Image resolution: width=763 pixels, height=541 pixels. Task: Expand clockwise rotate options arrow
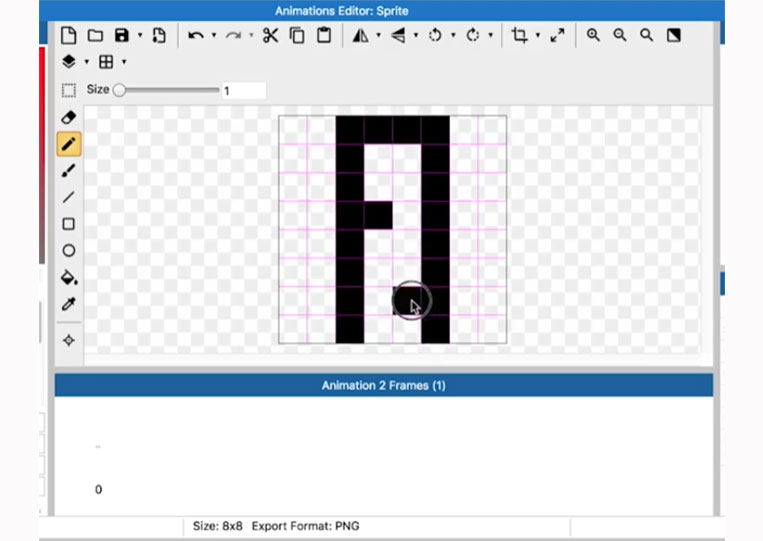coord(490,35)
